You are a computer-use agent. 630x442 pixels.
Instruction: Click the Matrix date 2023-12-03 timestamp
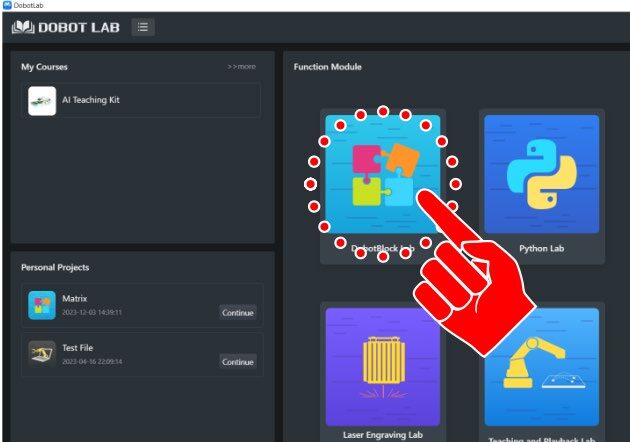[92, 312]
